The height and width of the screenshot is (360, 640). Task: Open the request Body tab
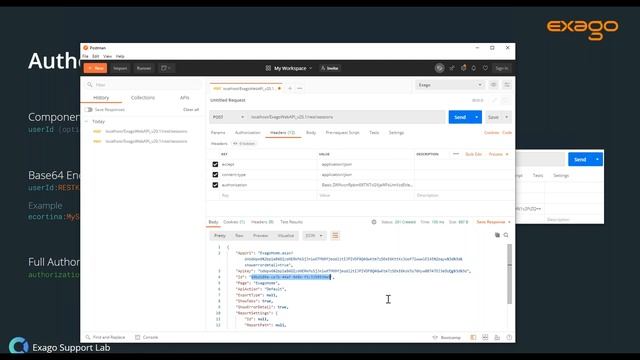[x=311, y=133]
